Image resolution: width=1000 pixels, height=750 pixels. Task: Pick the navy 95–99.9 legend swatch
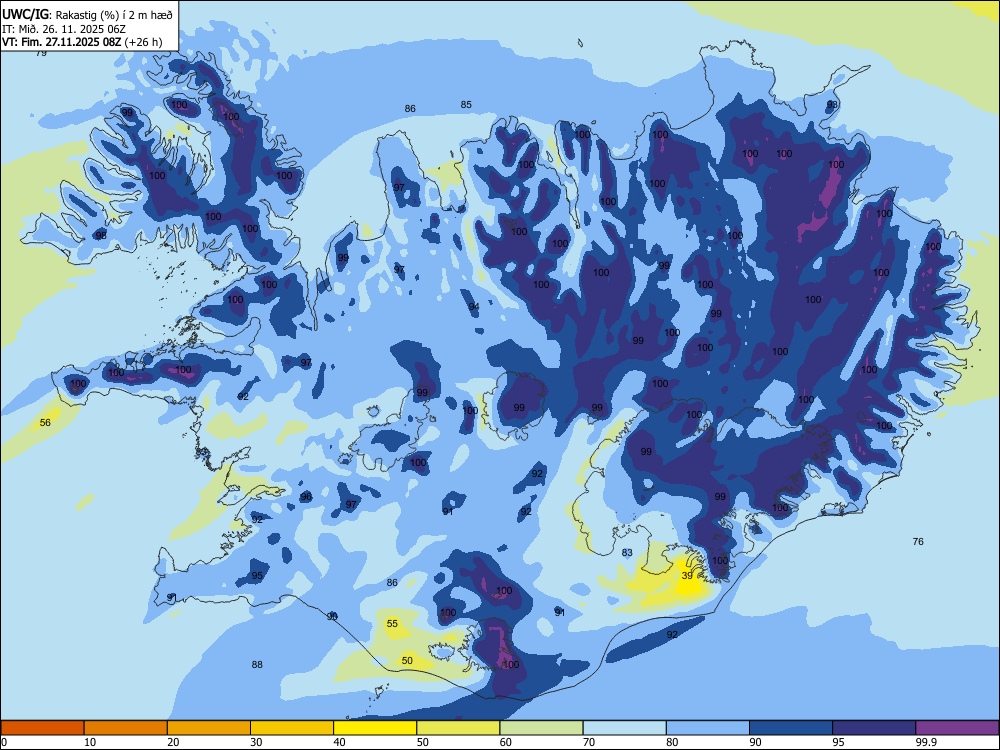click(874, 728)
